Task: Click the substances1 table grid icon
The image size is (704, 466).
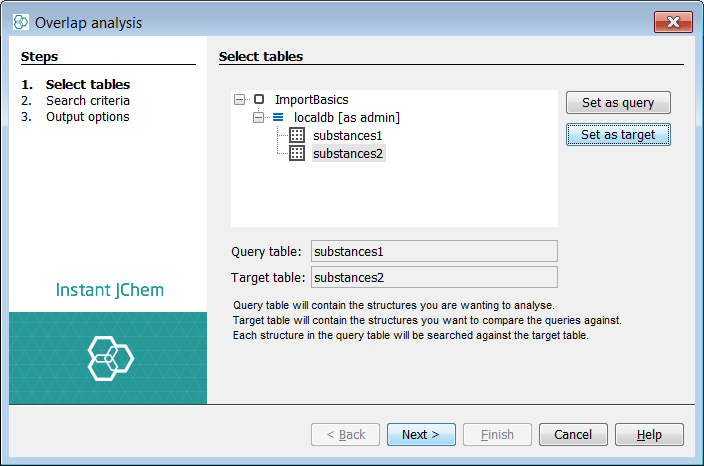Action: coord(297,135)
